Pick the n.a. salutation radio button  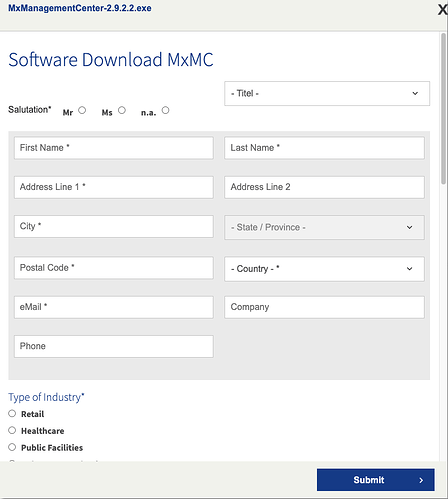point(165,110)
